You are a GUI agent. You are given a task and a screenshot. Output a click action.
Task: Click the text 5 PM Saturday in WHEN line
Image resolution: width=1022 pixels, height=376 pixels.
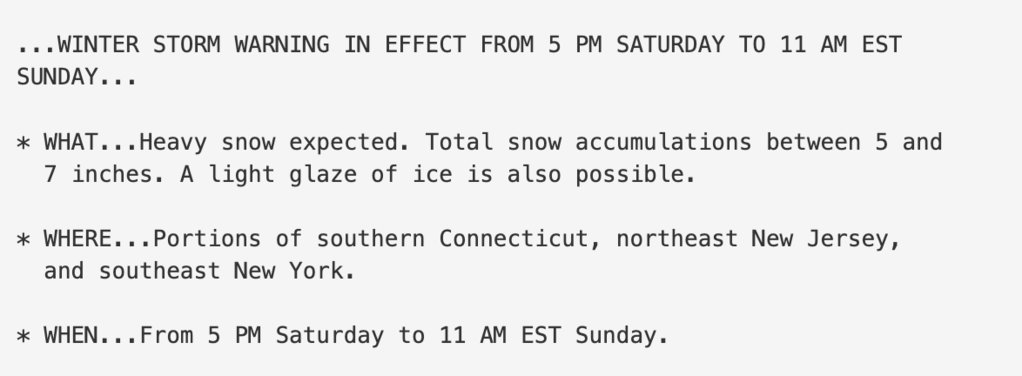[x=295, y=336]
